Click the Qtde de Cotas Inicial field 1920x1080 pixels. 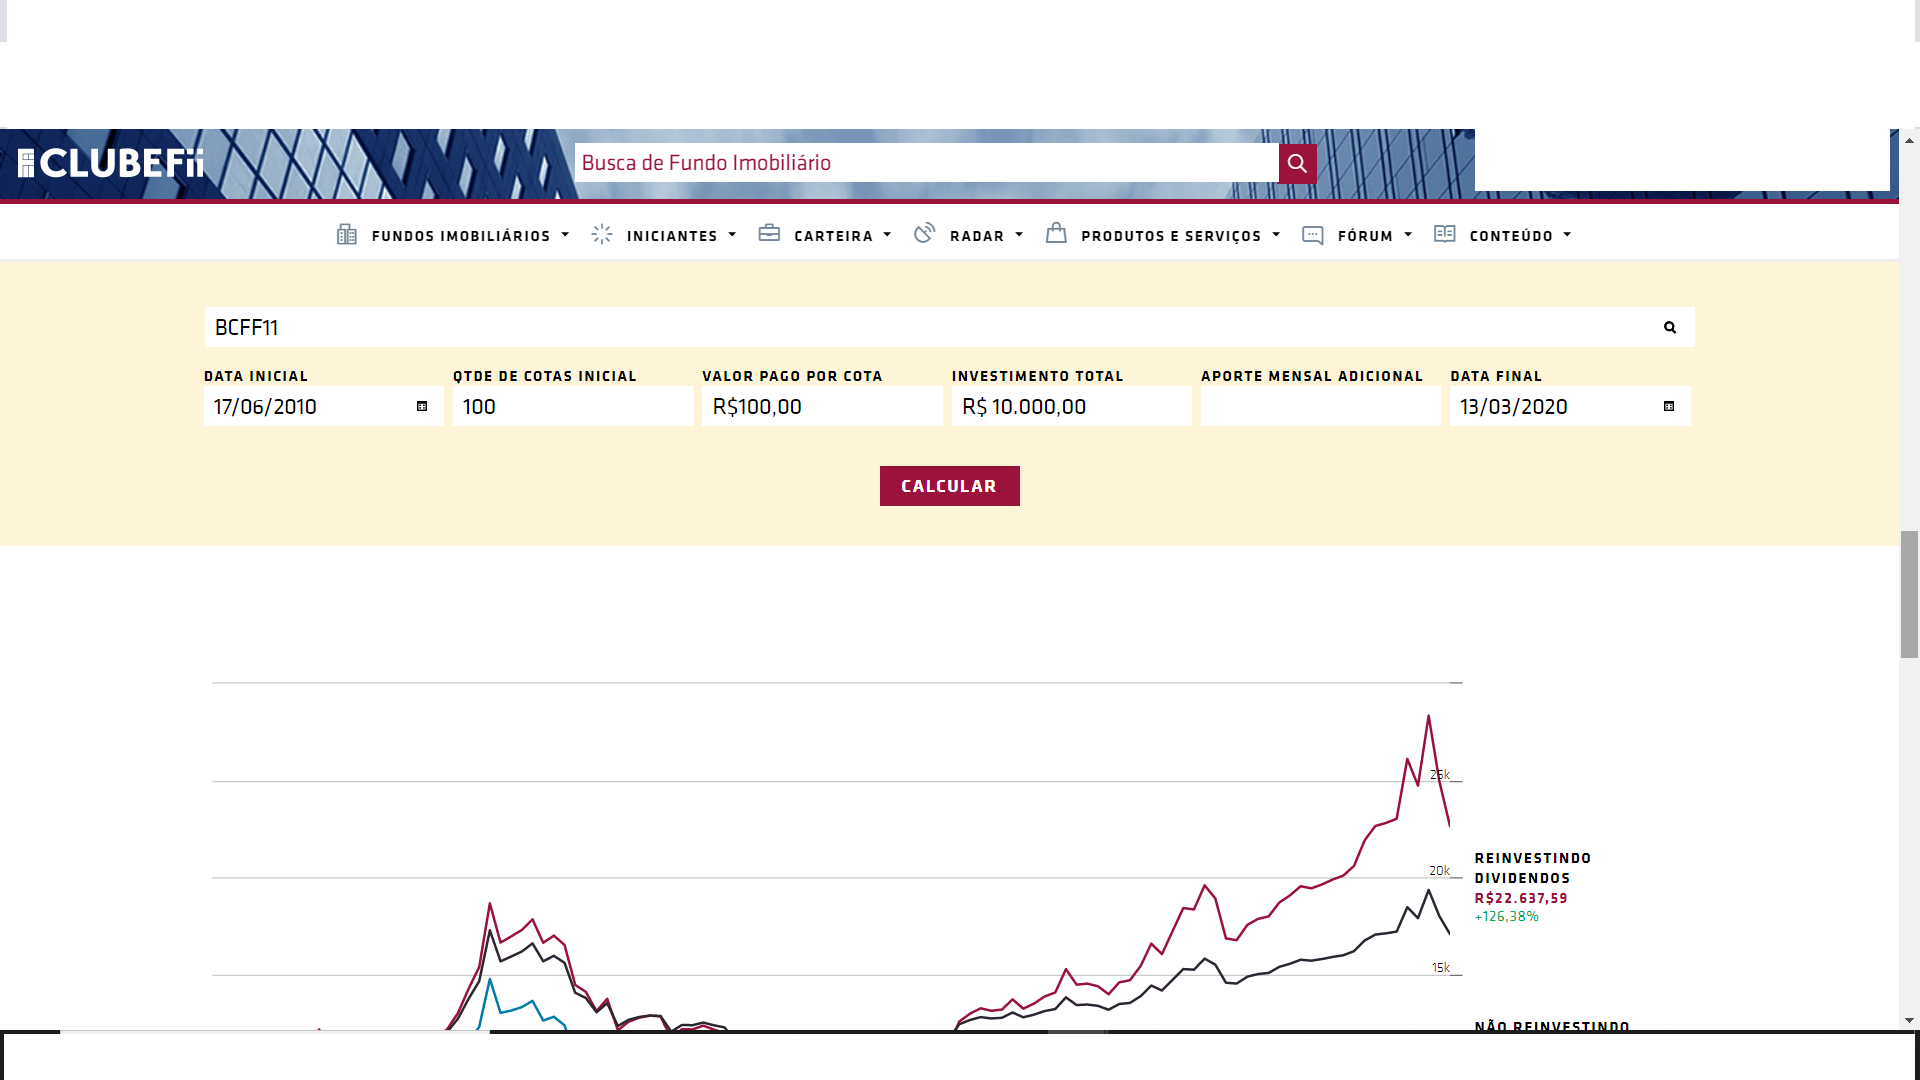pos(573,406)
